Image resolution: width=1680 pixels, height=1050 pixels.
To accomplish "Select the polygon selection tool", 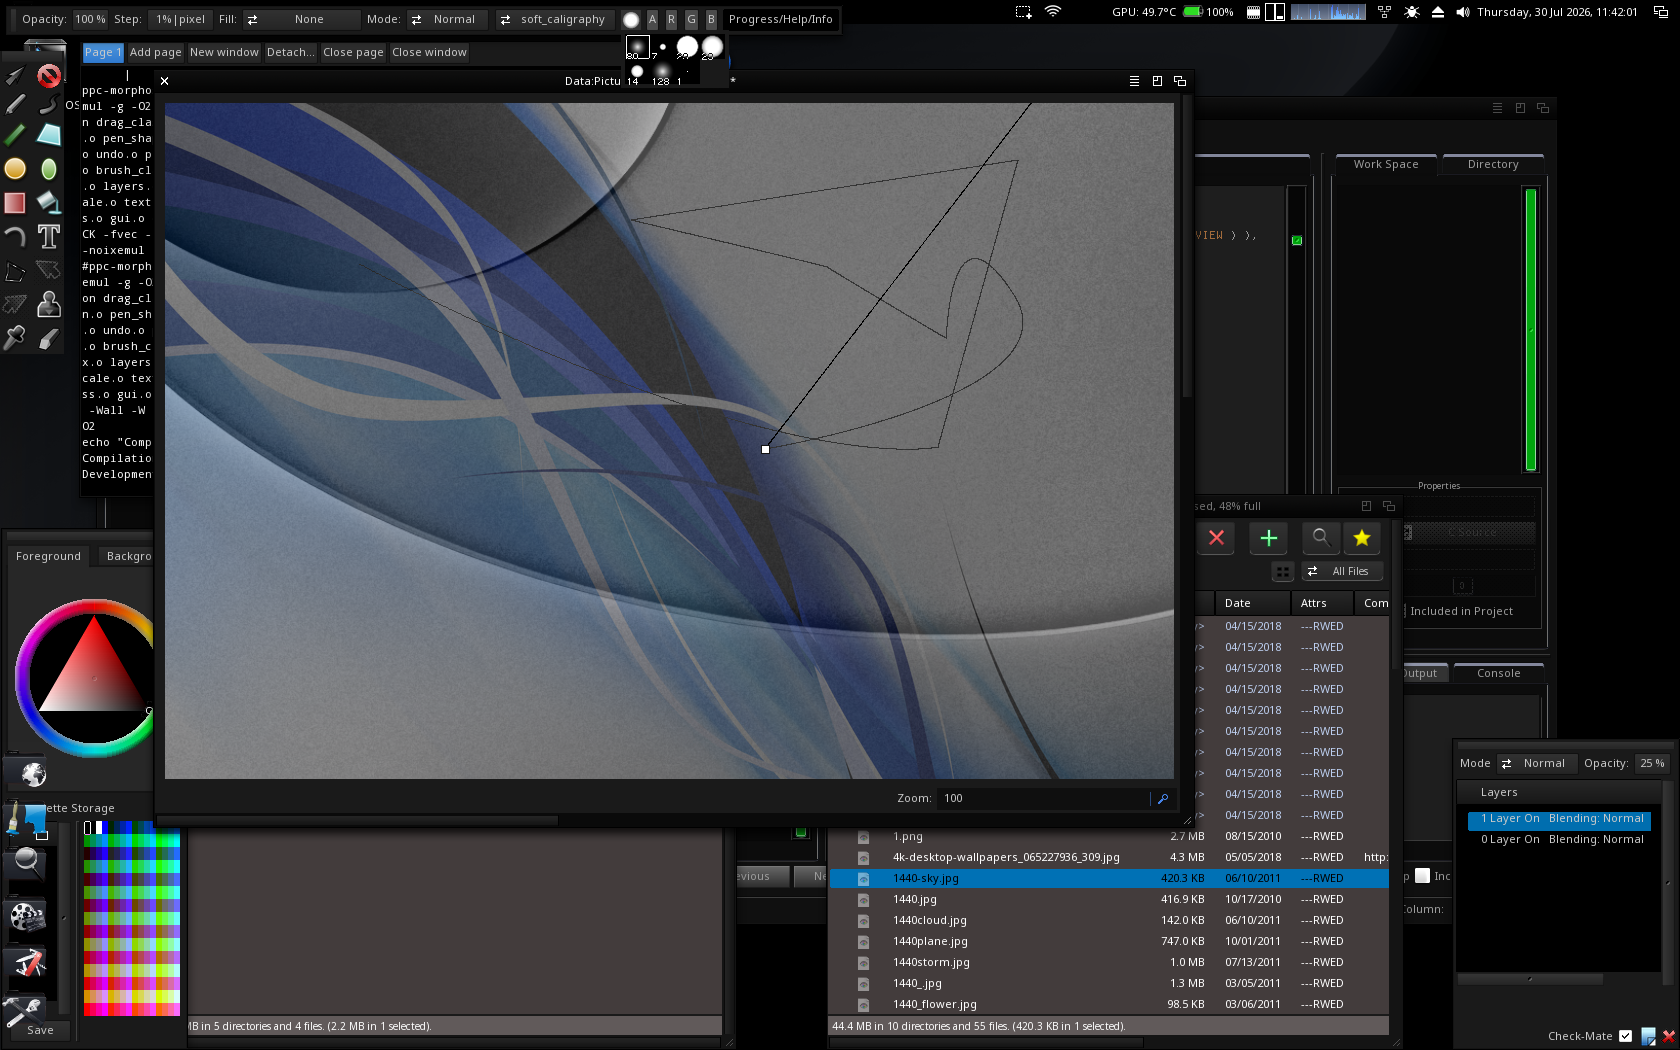I will click(x=15, y=270).
